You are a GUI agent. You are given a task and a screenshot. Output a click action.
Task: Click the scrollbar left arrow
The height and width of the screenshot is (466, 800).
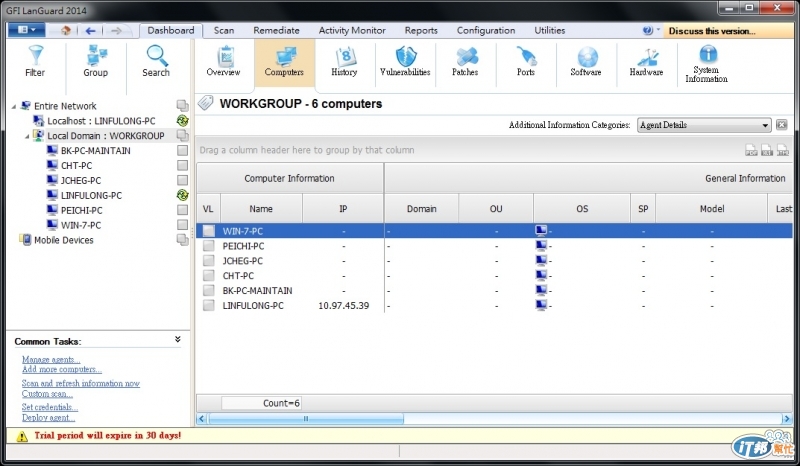pos(202,419)
